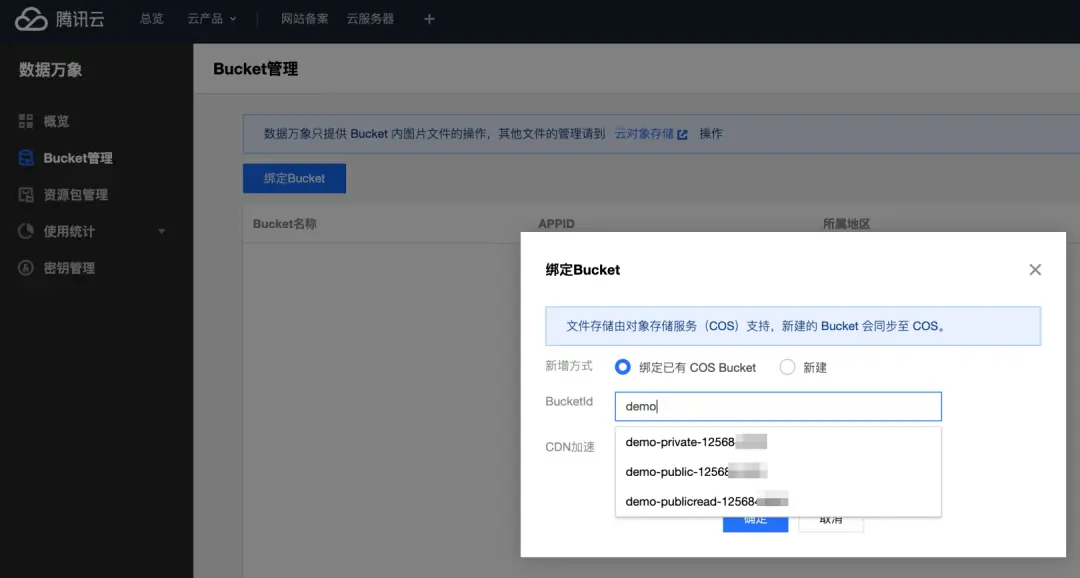The height and width of the screenshot is (578, 1080).
Task: Click the BucketId input field
Action: point(778,406)
